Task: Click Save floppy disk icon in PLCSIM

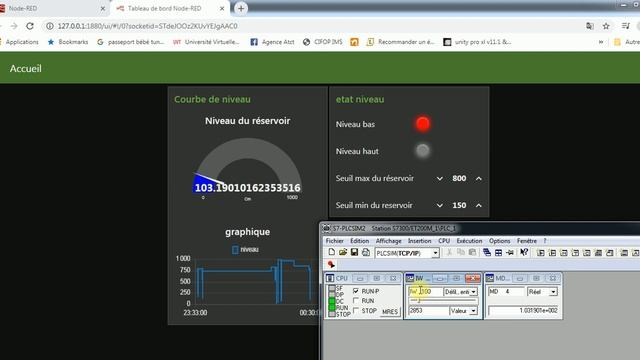Action: click(354, 252)
